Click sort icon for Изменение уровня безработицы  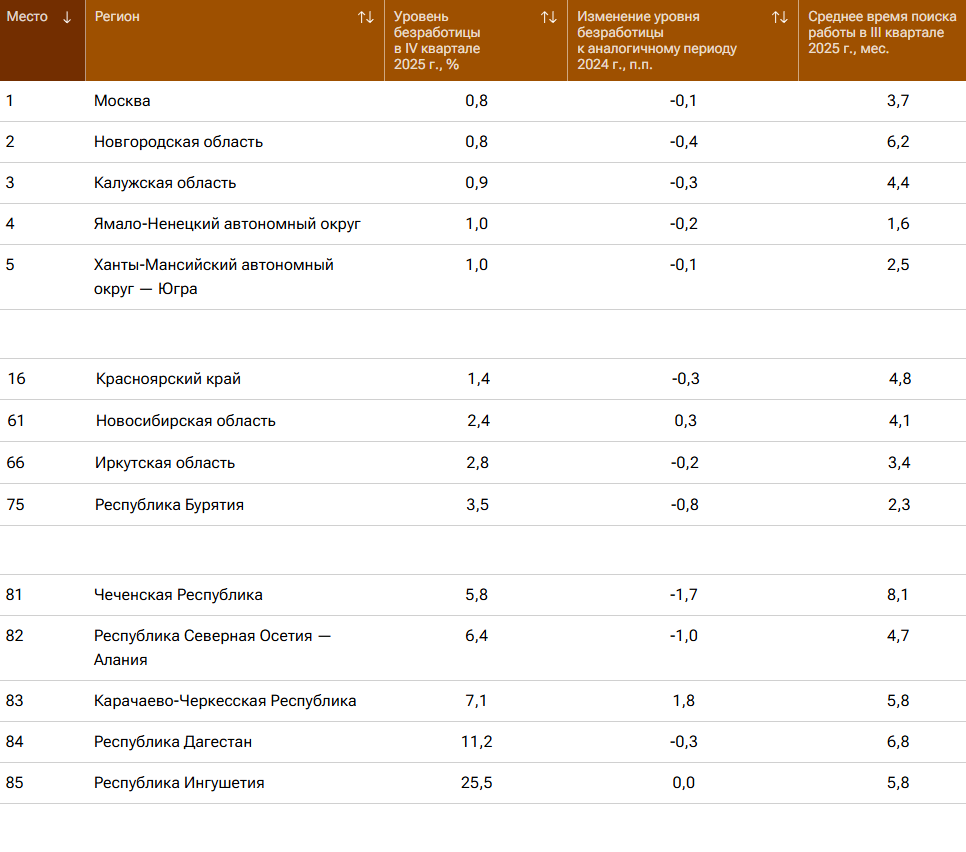point(780,17)
